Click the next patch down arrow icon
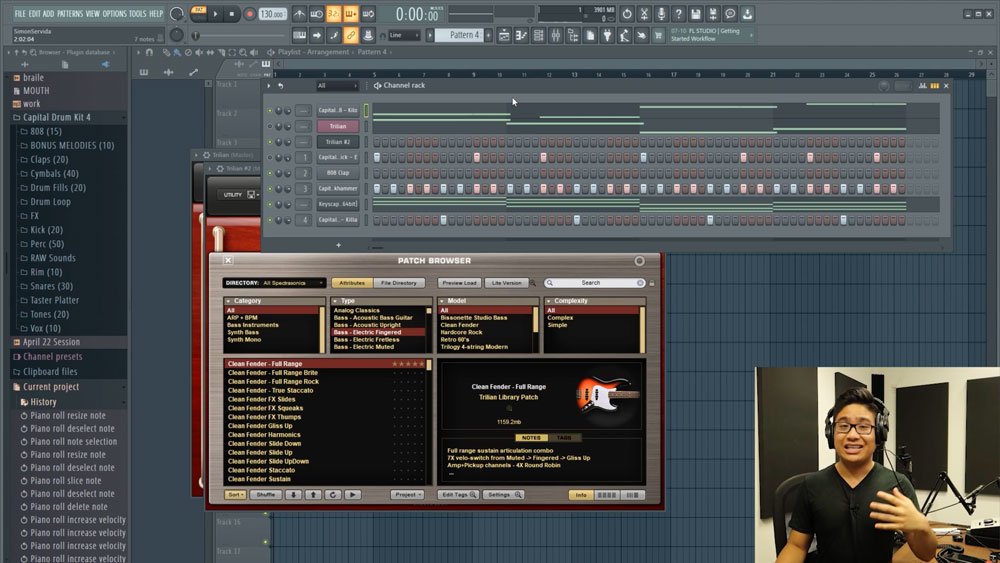 coord(293,495)
